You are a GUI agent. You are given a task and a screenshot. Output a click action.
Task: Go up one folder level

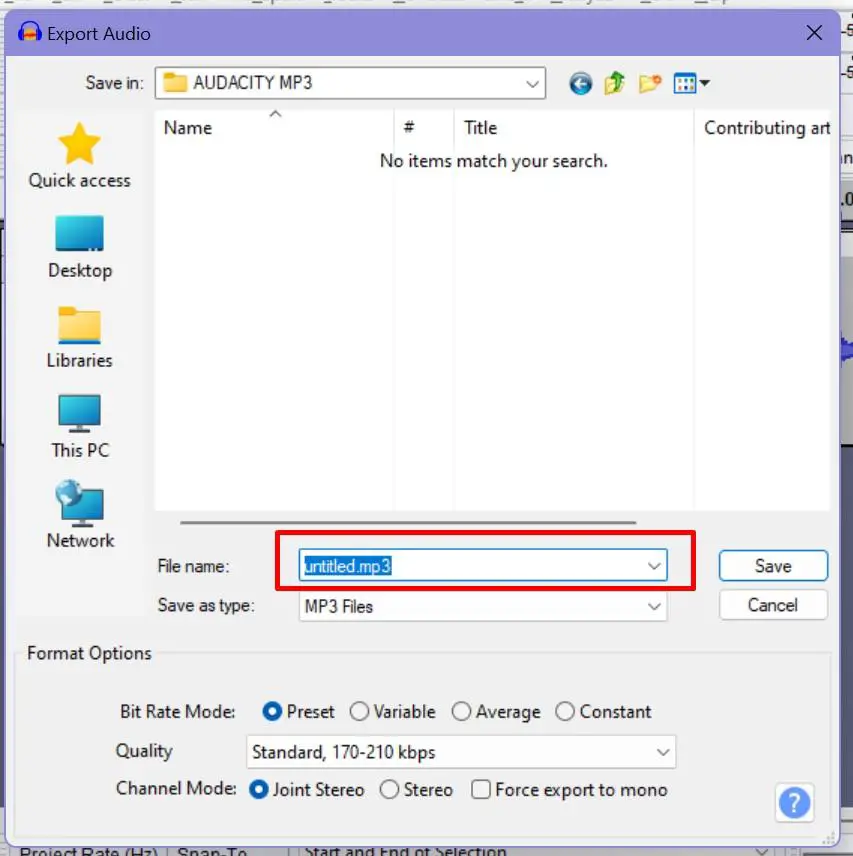[x=615, y=84]
